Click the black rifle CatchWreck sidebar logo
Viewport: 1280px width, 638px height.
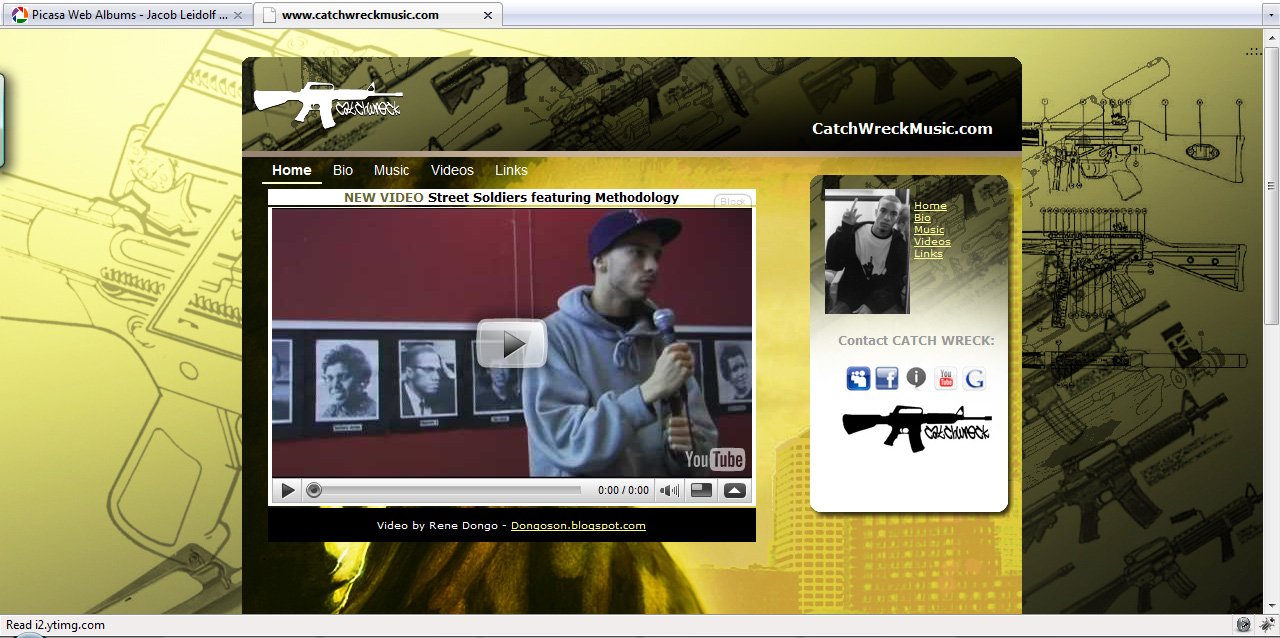coord(916,427)
